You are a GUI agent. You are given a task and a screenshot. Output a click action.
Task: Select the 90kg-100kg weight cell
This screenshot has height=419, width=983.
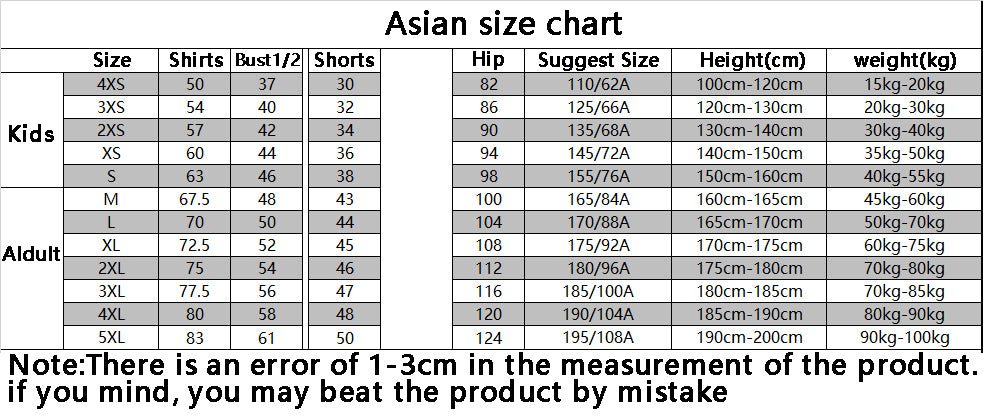coord(906,335)
